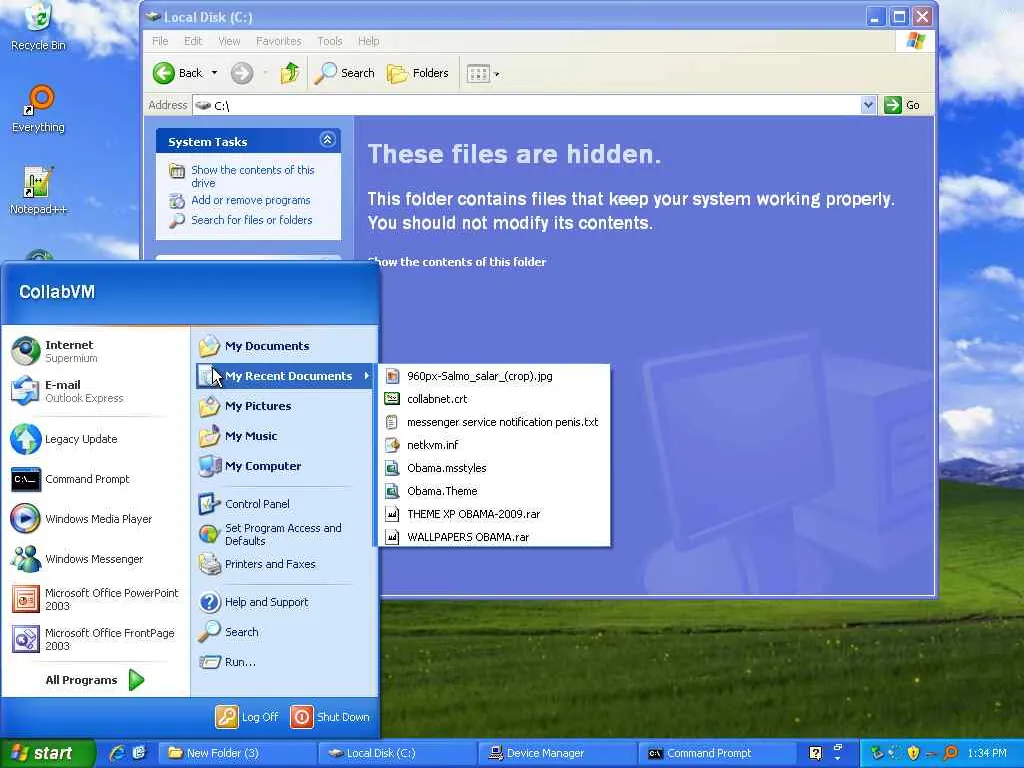Launch Internet Explorer quick launch icon

coord(118,753)
